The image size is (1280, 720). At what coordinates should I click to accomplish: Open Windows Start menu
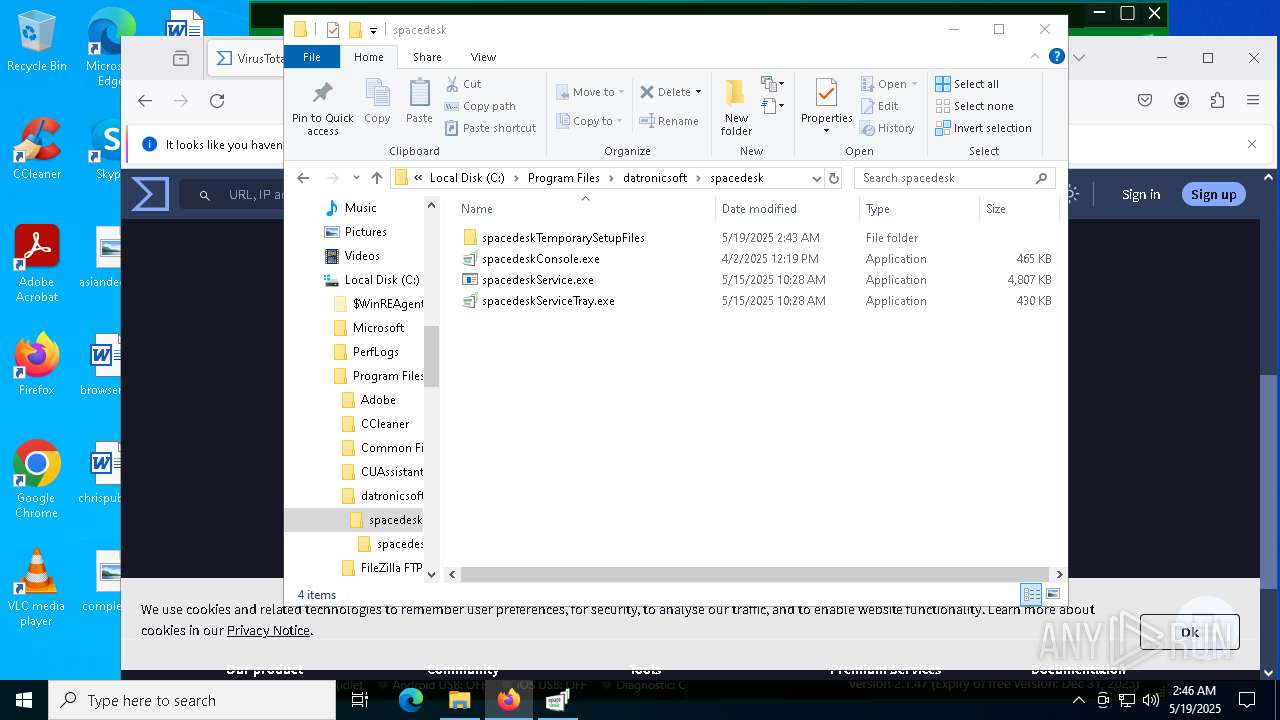point(24,700)
